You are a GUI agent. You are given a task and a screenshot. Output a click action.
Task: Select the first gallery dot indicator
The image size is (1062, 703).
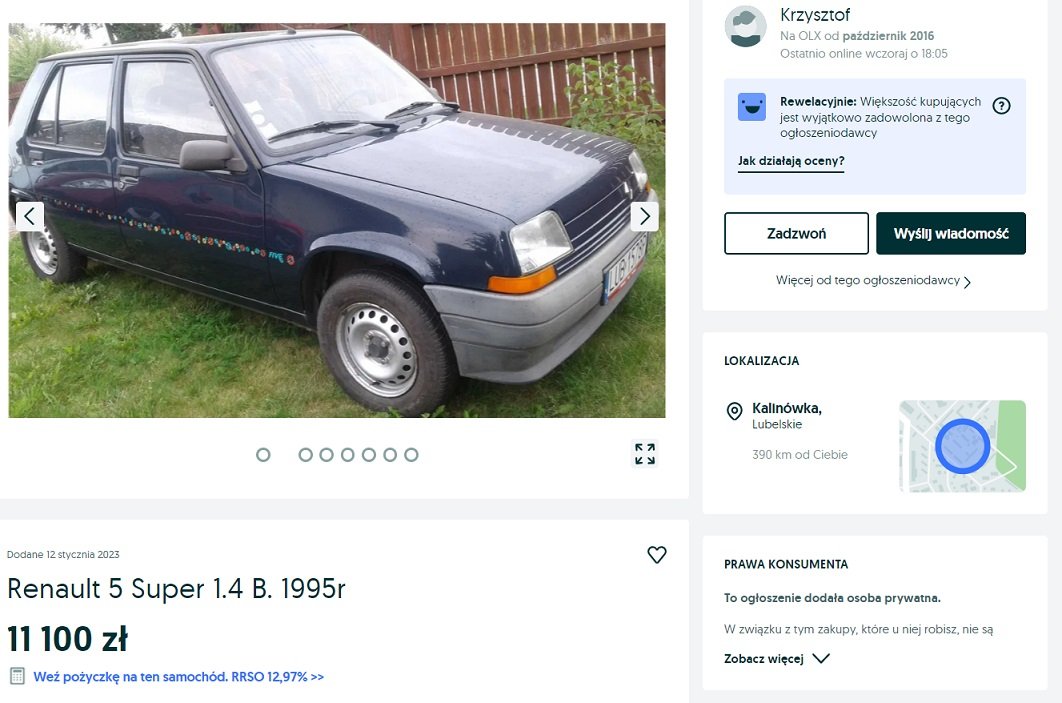(263, 455)
